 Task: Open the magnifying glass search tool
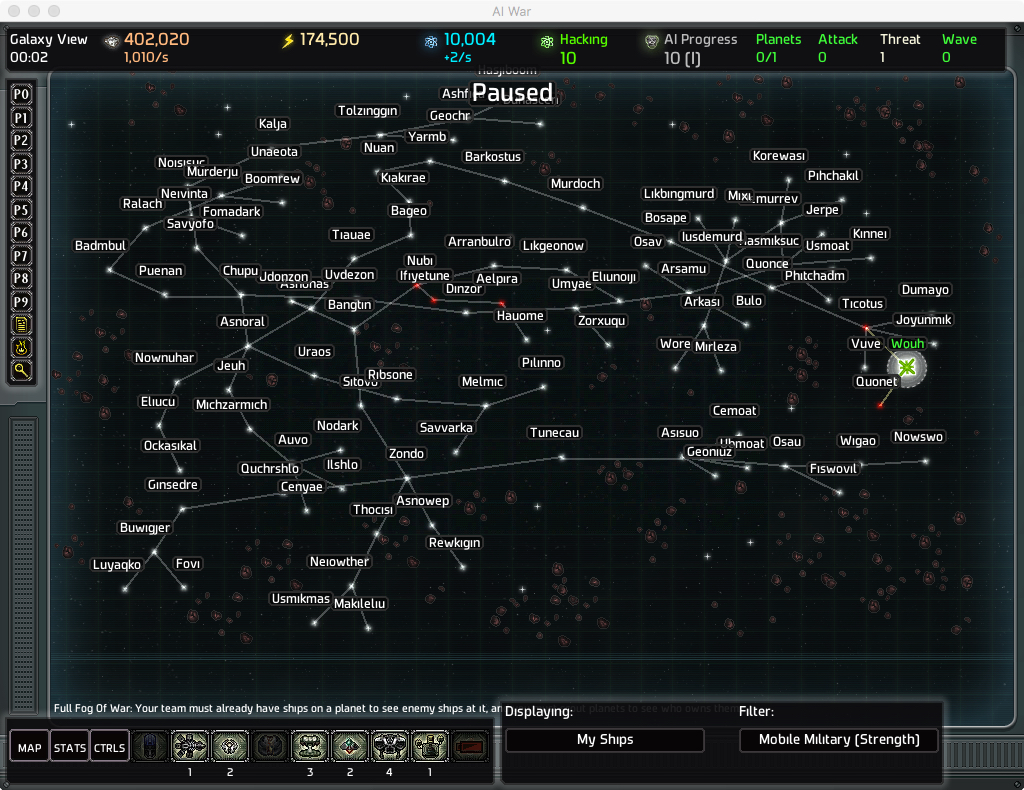21,371
